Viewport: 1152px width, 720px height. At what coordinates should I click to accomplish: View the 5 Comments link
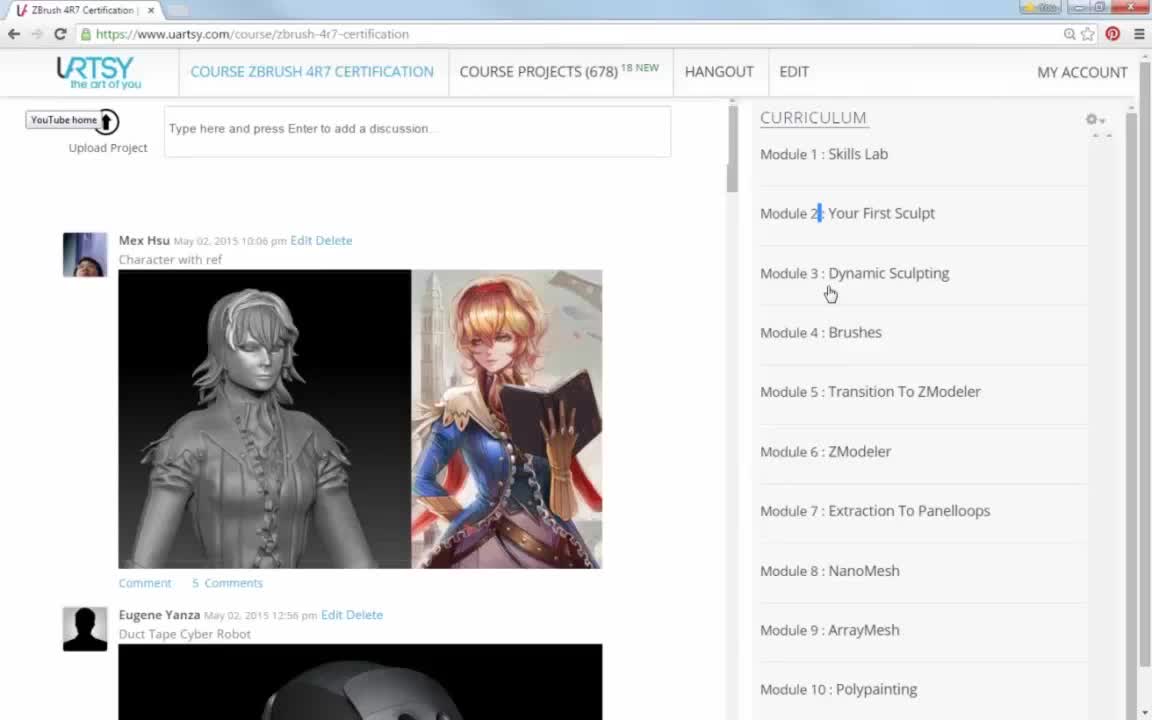[x=227, y=583]
